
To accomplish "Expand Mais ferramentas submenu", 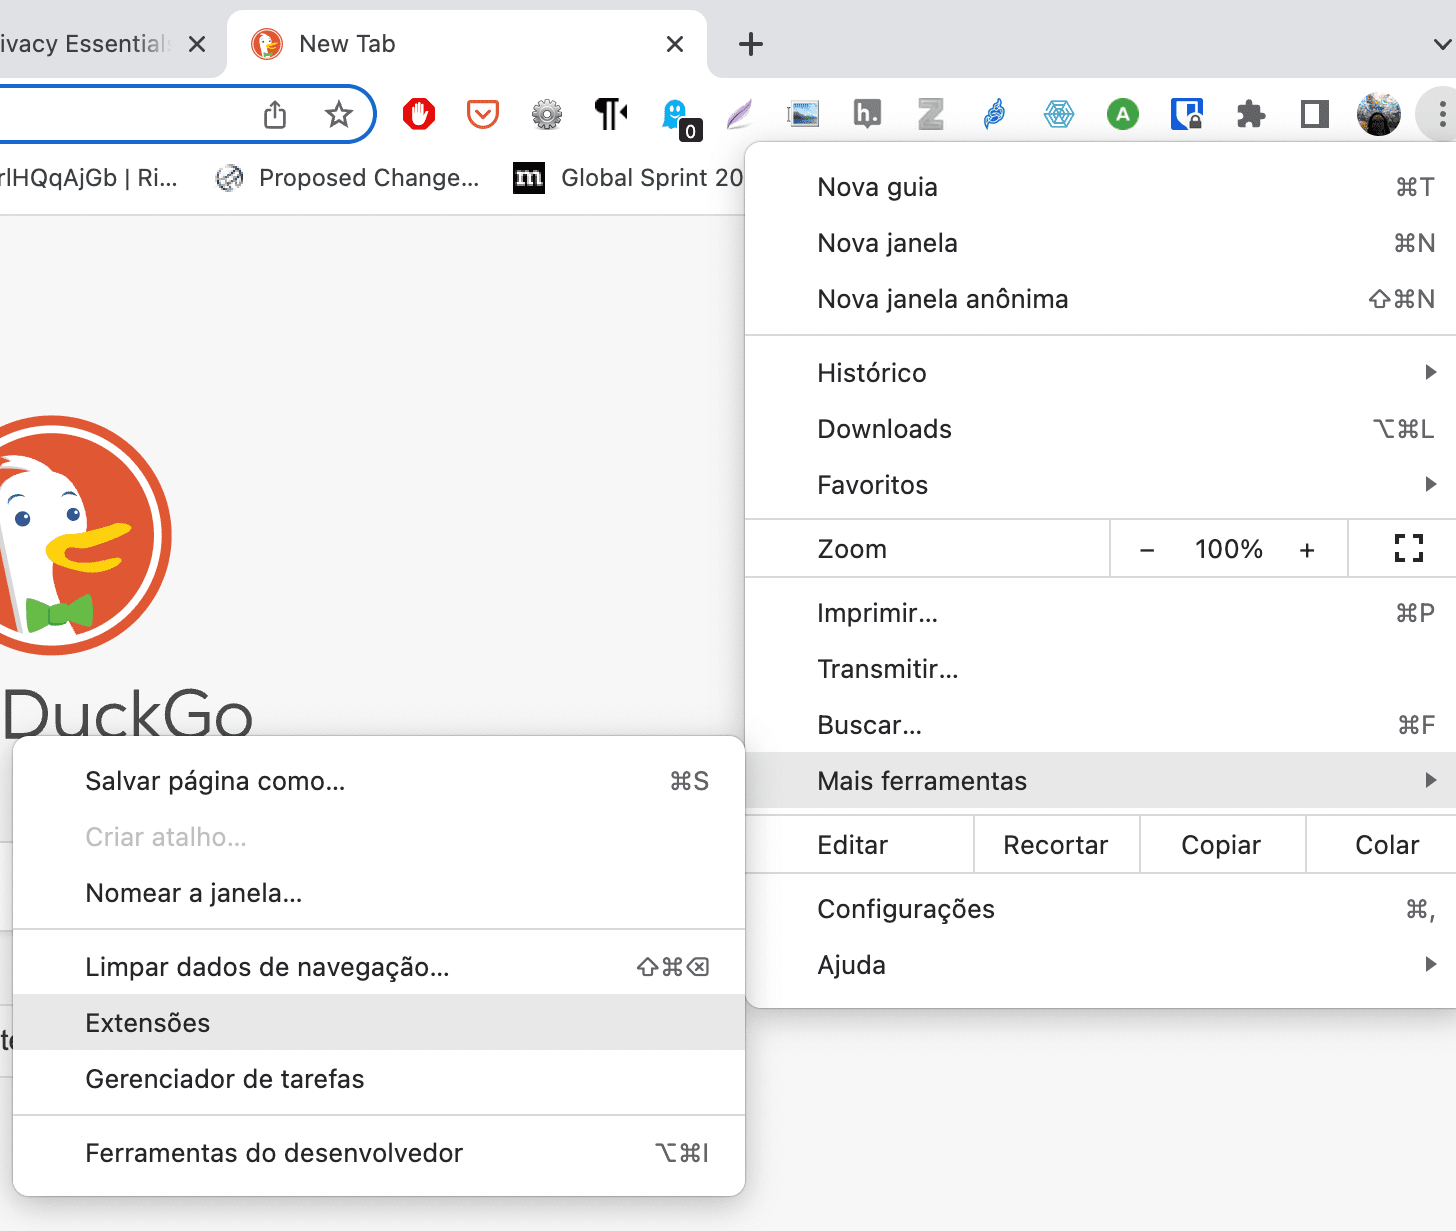I will (1100, 781).
